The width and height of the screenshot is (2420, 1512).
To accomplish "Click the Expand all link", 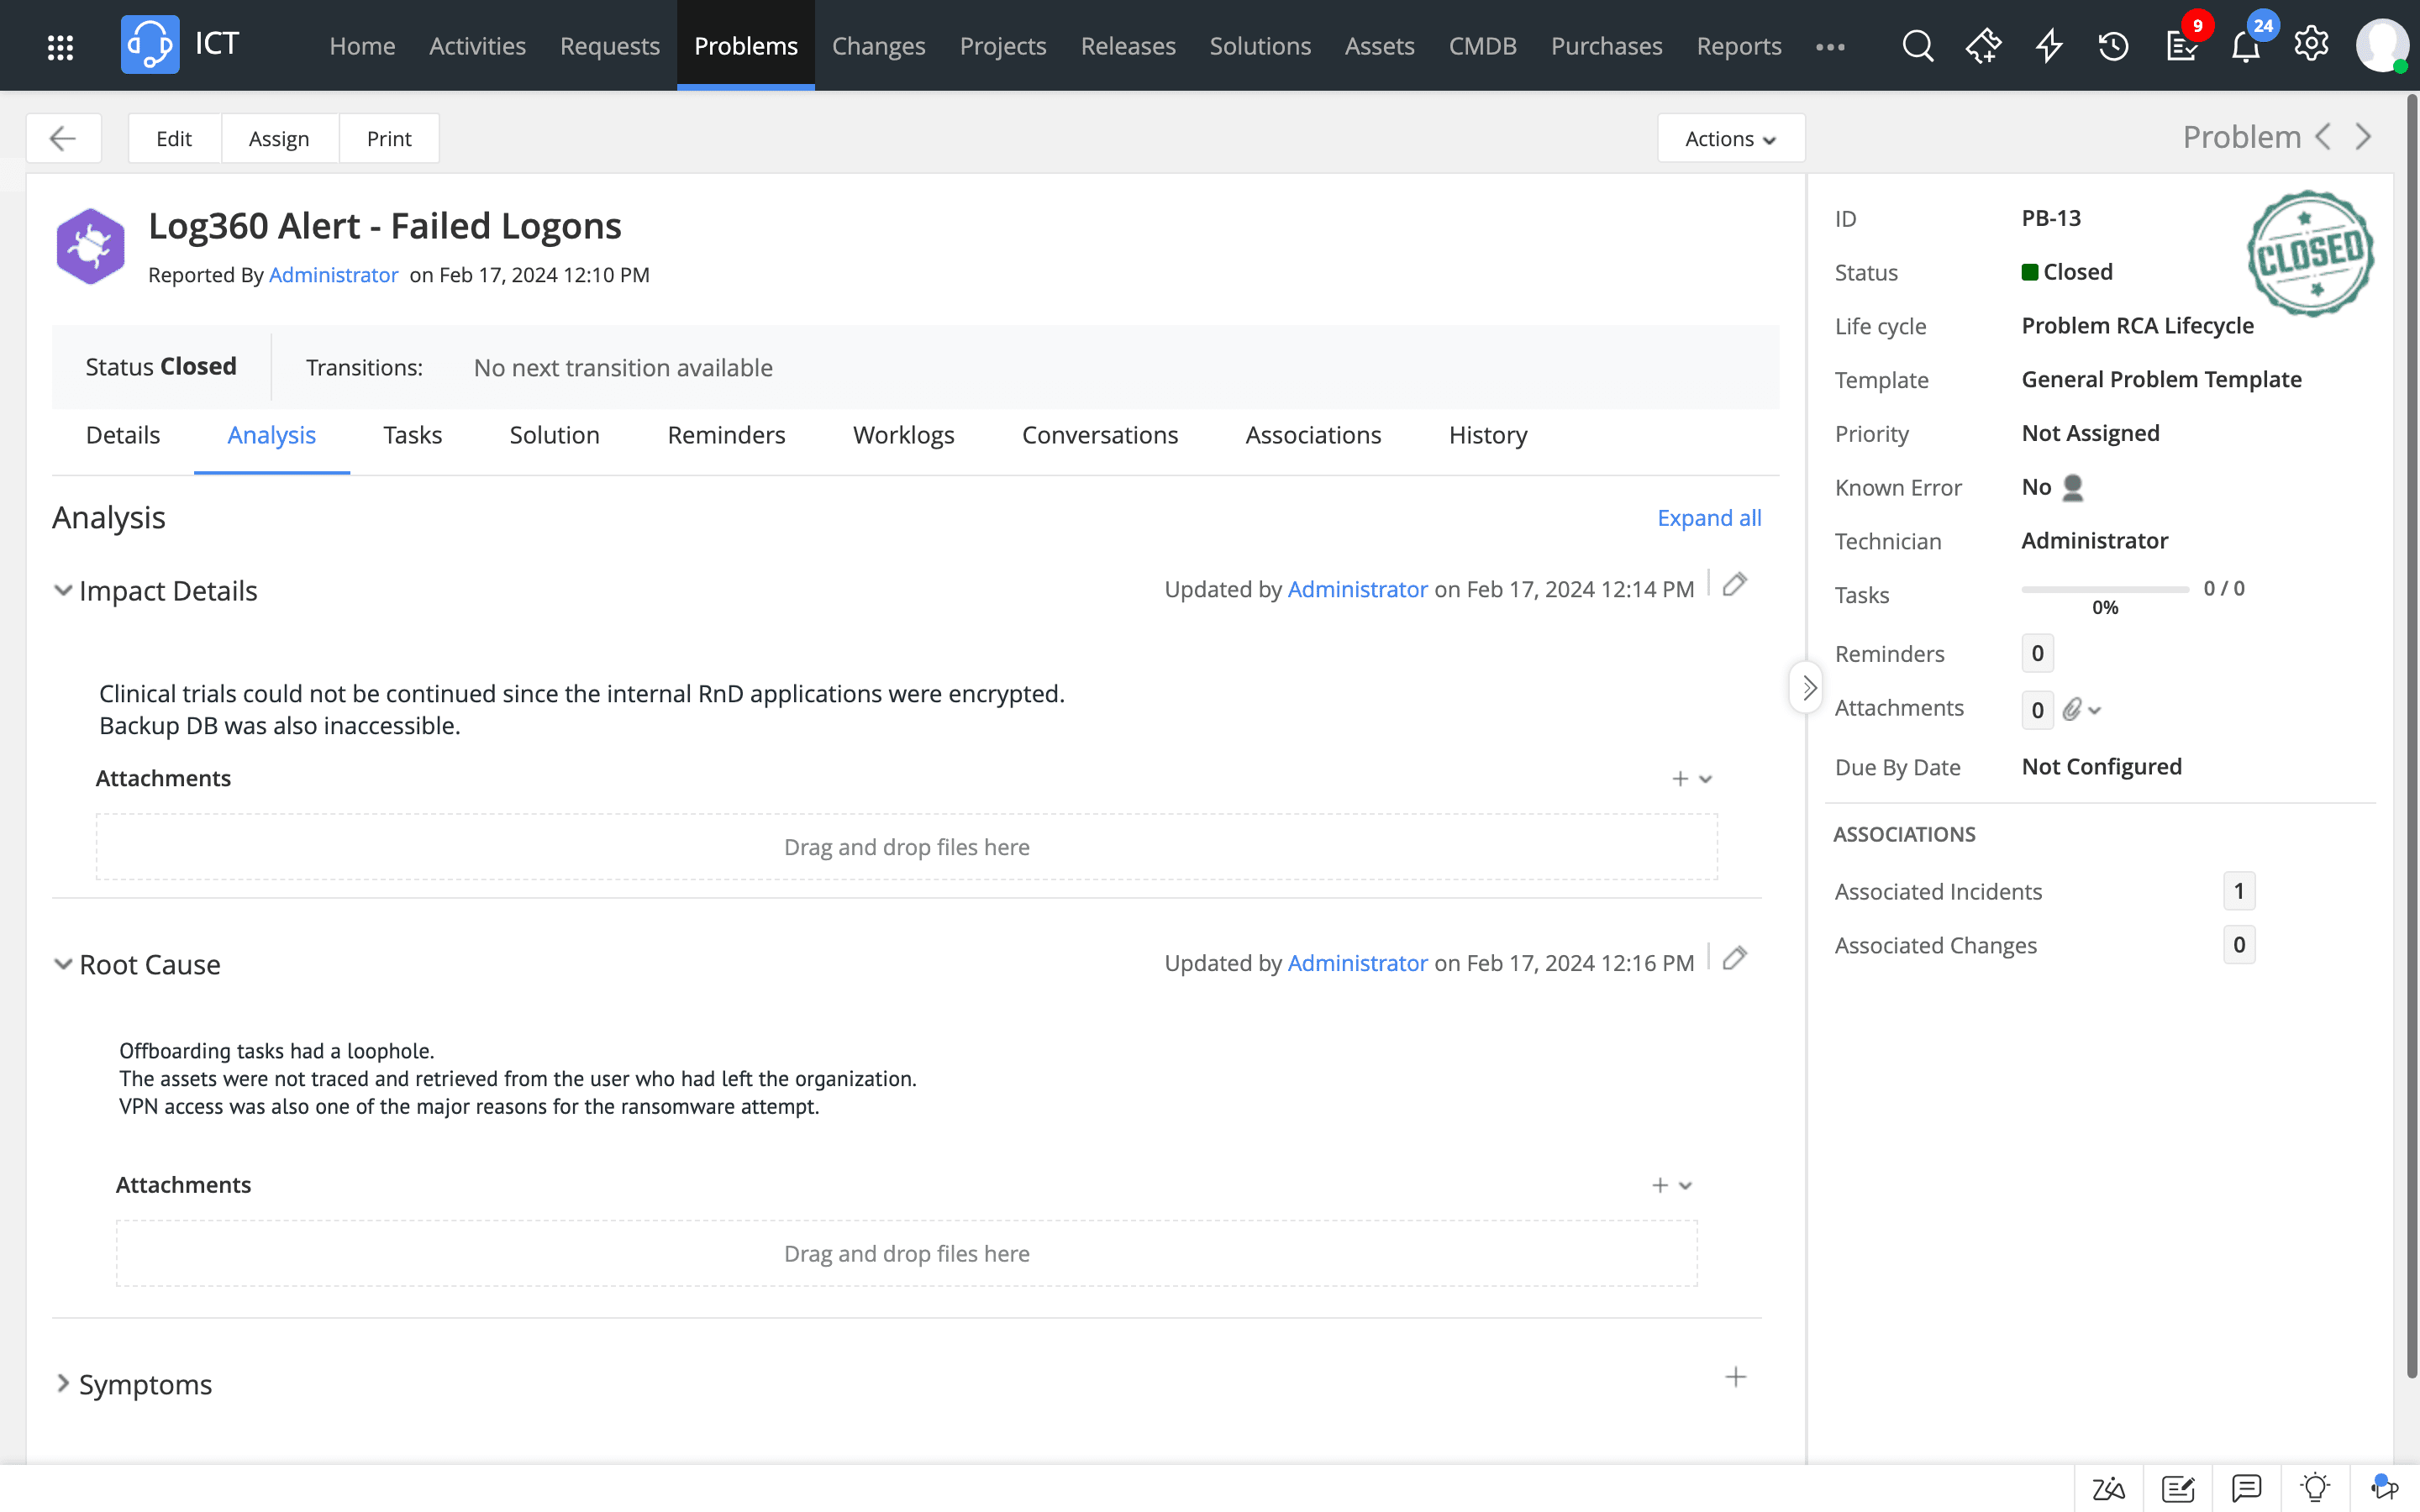I will pyautogui.click(x=1708, y=518).
